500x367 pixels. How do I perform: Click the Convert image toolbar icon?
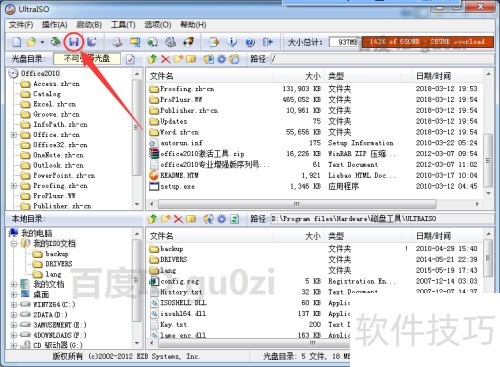pyautogui.click(x=152, y=42)
